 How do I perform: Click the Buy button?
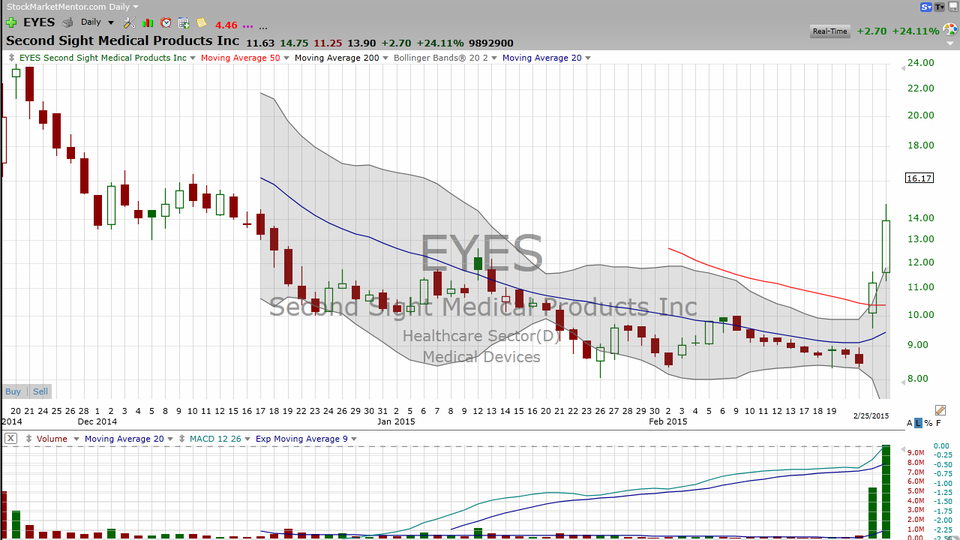point(13,391)
